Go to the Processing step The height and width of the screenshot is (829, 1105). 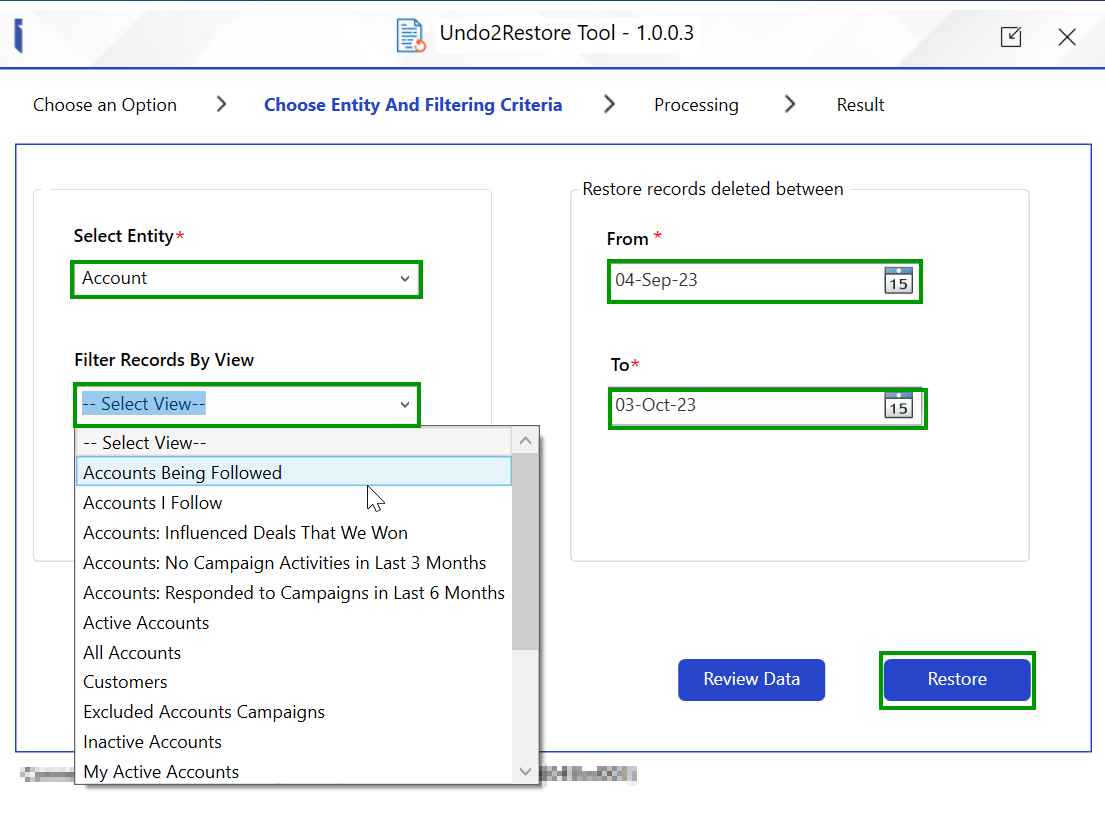(696, 105)
